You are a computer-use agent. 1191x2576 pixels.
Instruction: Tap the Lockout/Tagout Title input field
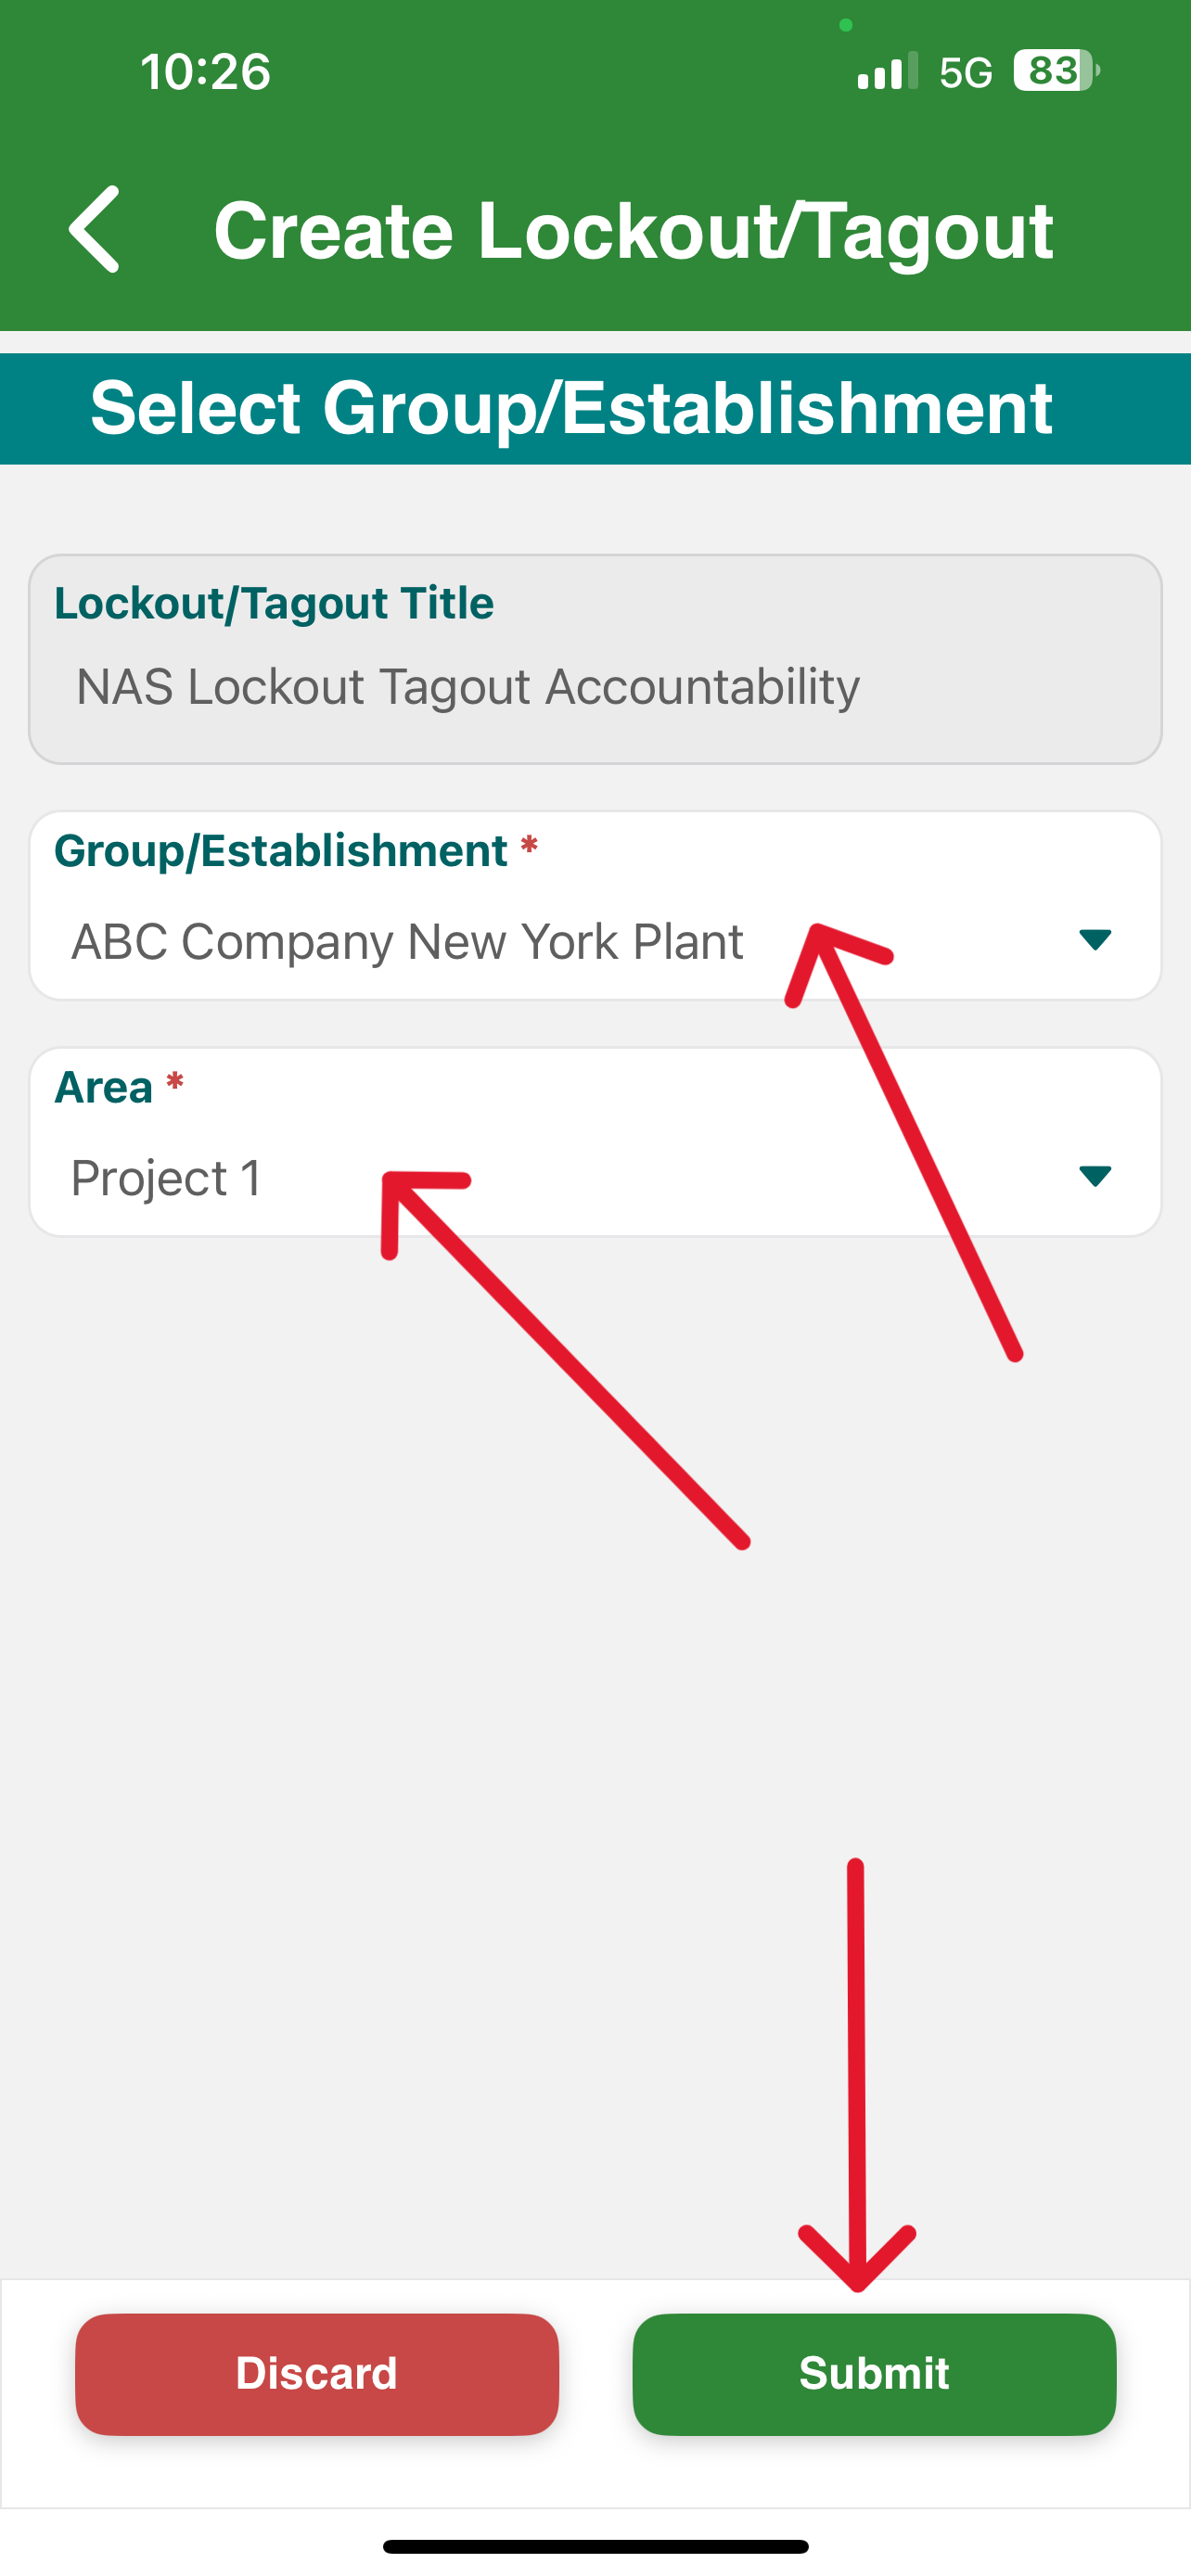click(595, 659)
